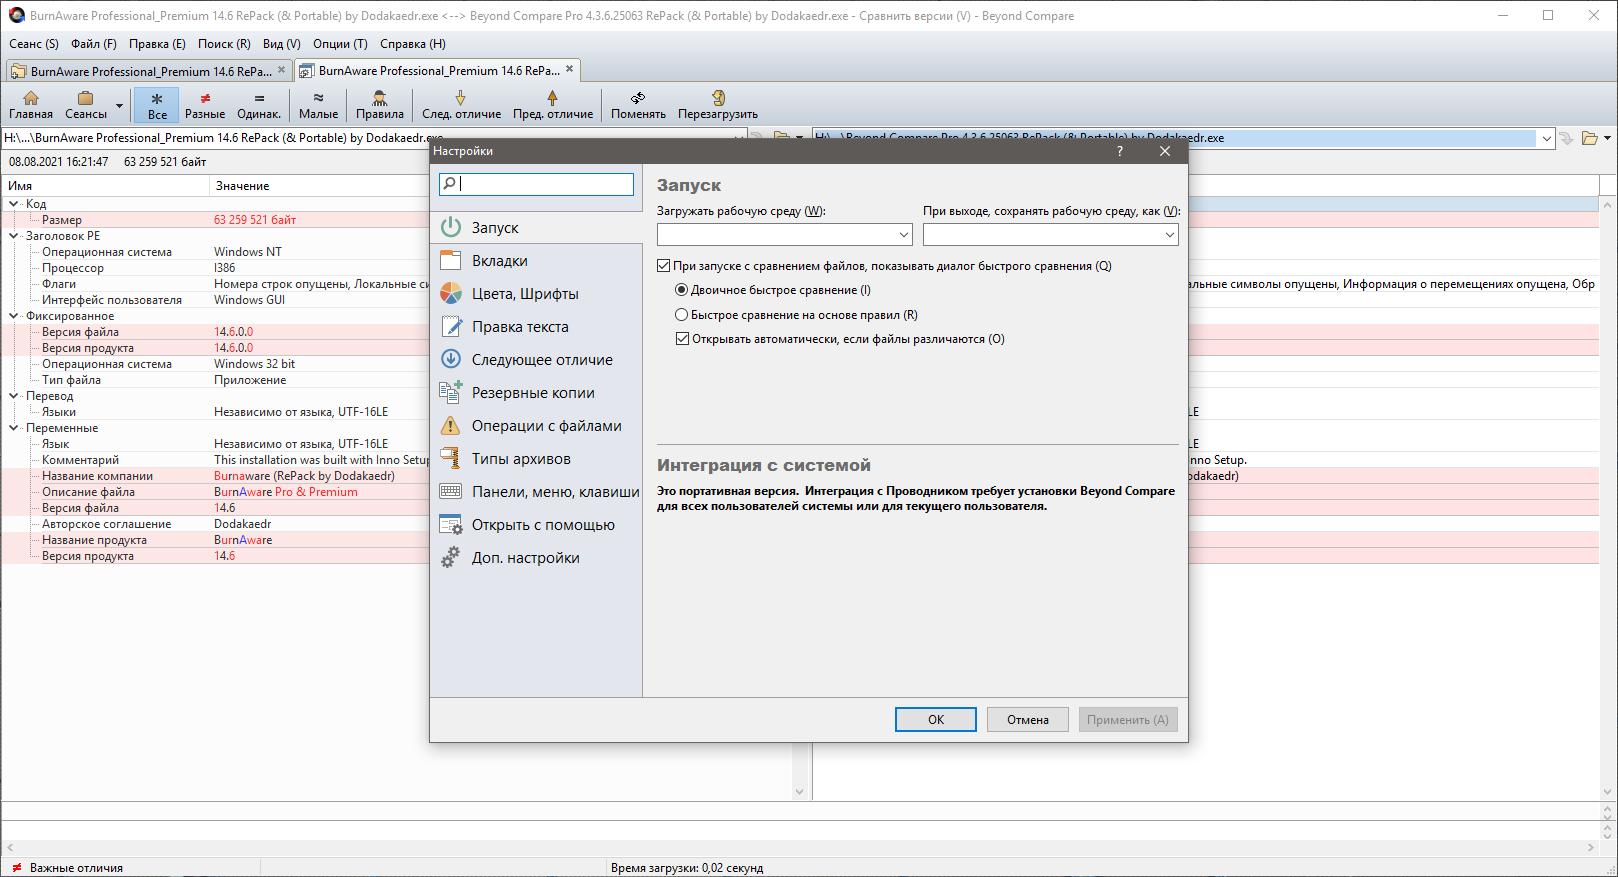The height and width of the screenshot is (877, 1618).
Task: Select Открыть с помощью category
Action: pos(536,525)
